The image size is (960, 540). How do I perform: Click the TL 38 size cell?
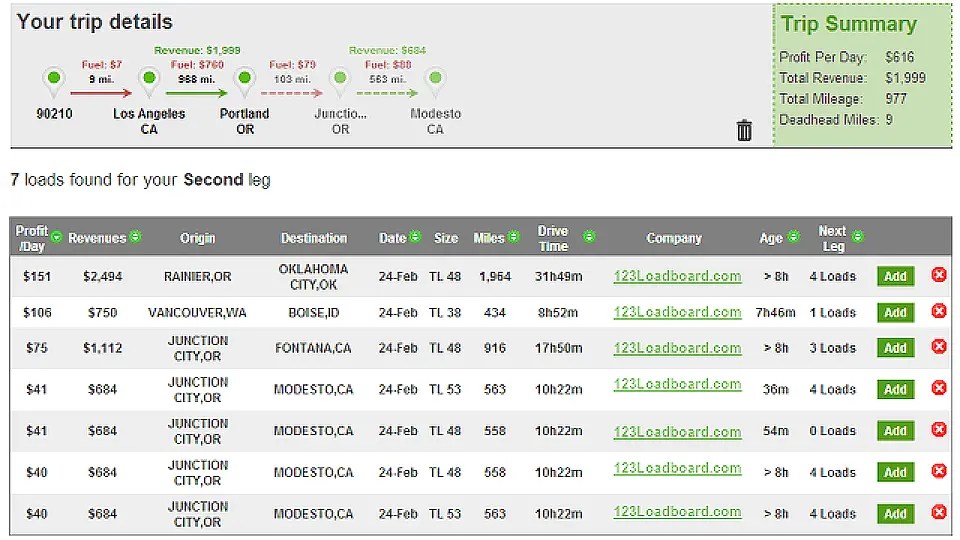pyautogui.click(x=445, y=313)
